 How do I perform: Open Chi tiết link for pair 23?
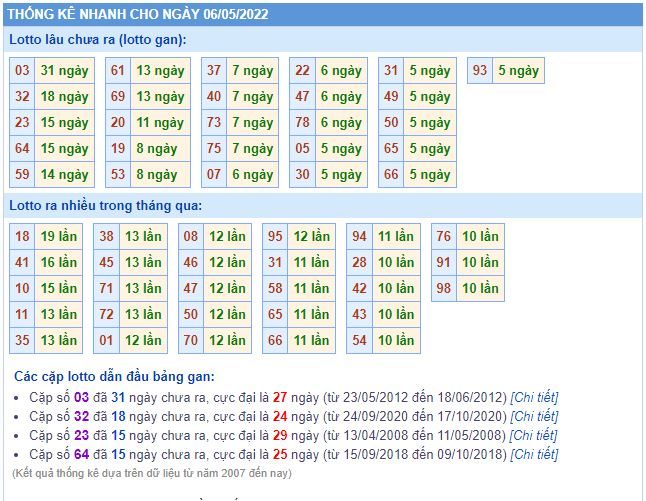pyautogui.click(x=533, y=435)
